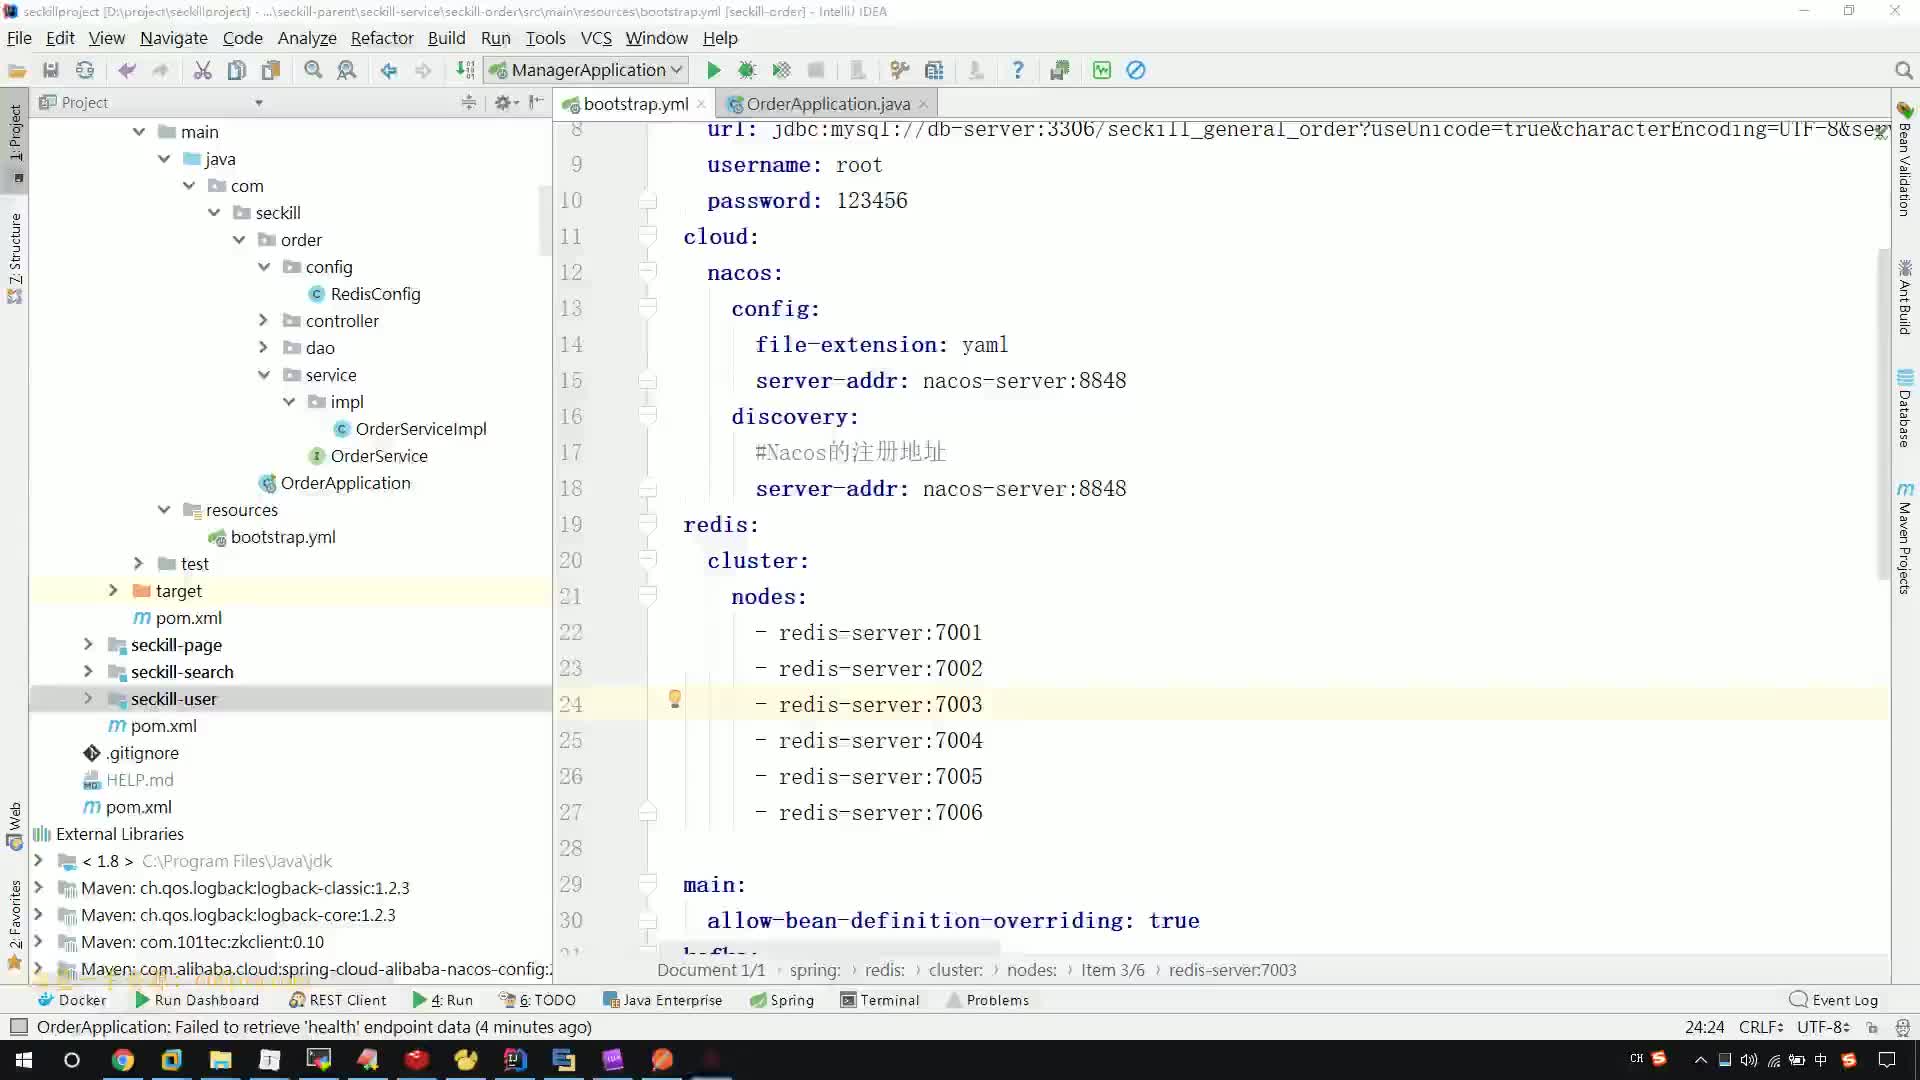Select bootstrap.yml in resources folder
The height and width of the screenshot is (1080, 1920).
(x=272, y=536)
